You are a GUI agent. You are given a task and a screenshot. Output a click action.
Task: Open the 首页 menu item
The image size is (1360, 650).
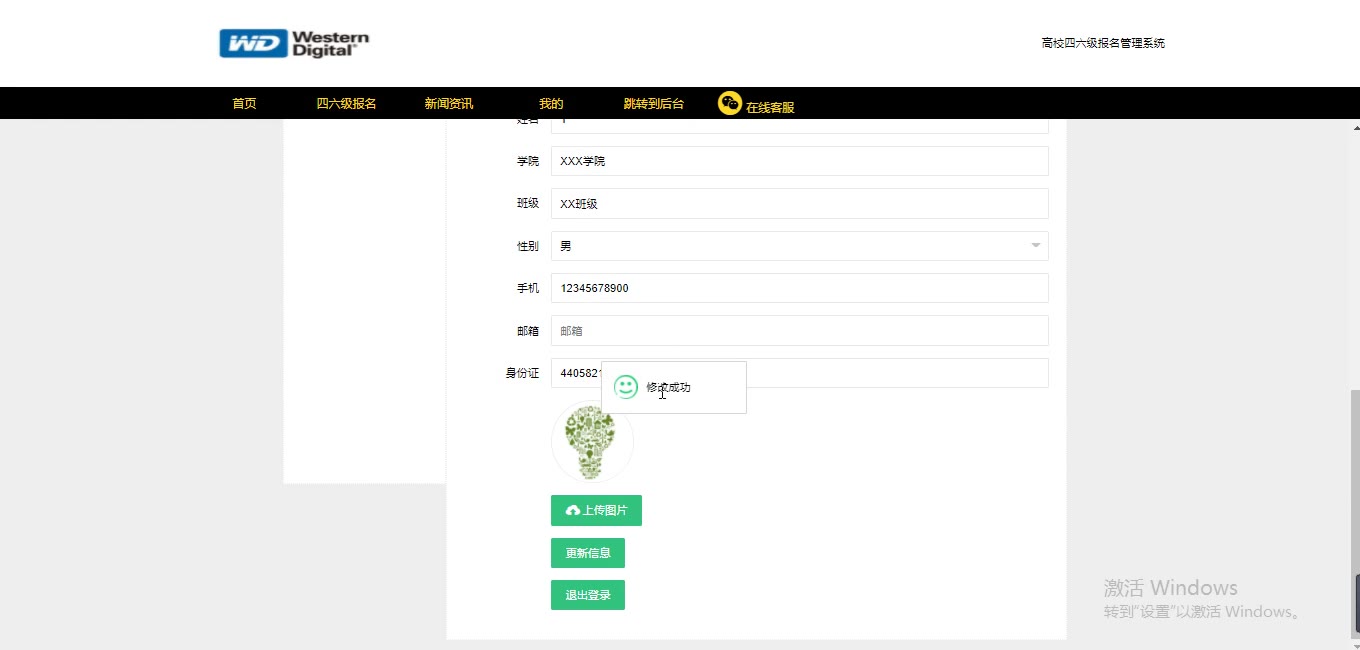click(x=244, y=103)
